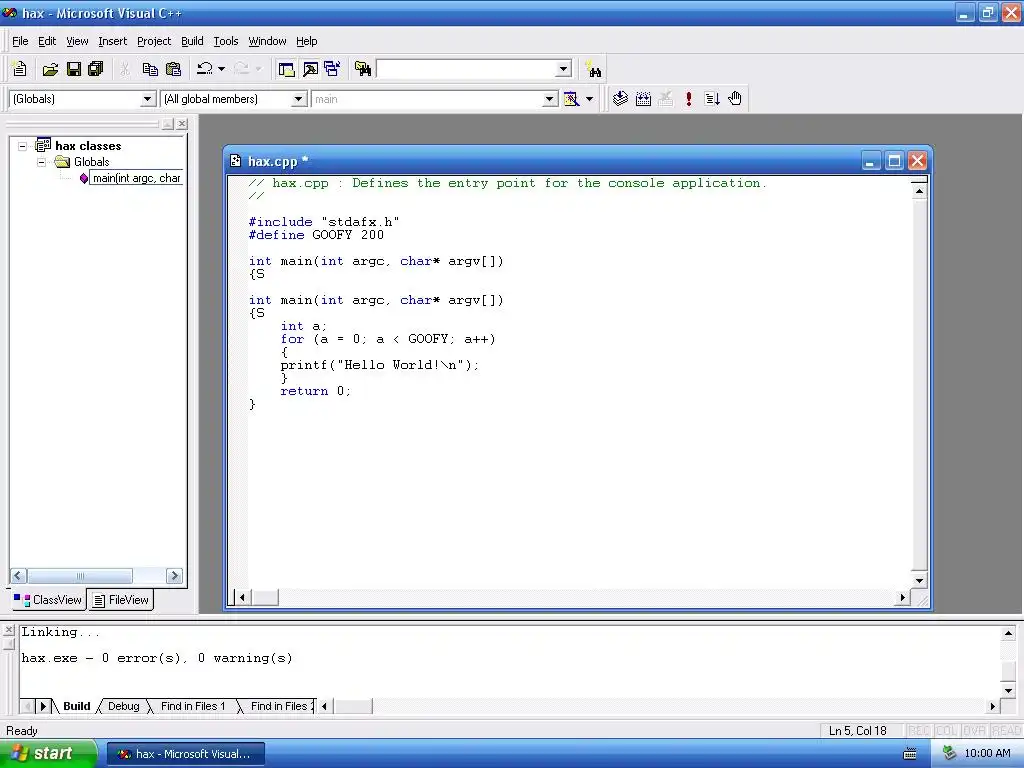The image size is (1024, 768).
Task: Open the (Globals) class dropdown
Action: (x=148, y=99)
